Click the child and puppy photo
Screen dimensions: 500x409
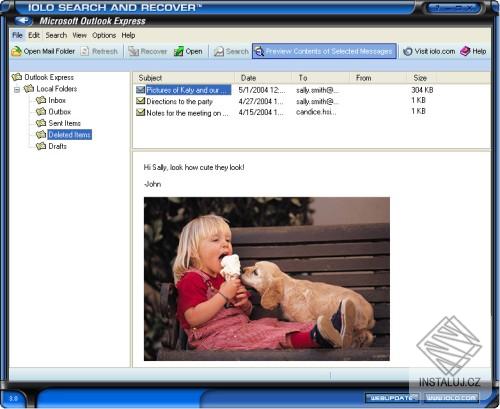[267, 279]
